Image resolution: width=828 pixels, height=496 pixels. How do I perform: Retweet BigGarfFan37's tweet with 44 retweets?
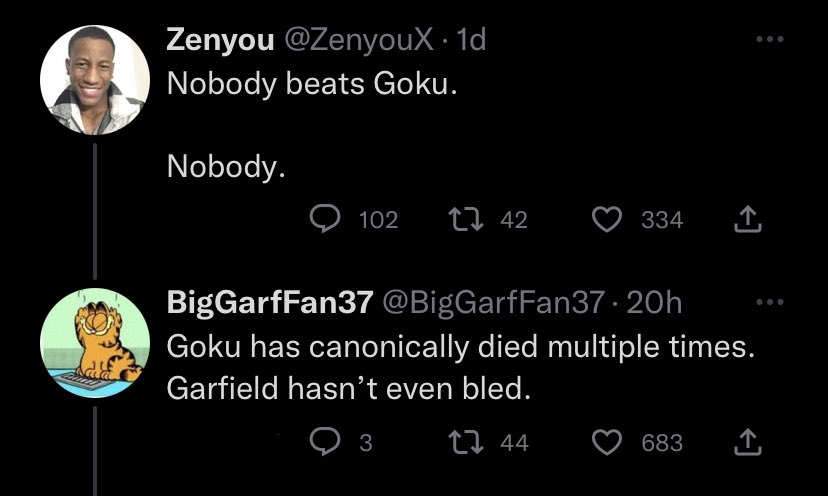click(462, 441)
